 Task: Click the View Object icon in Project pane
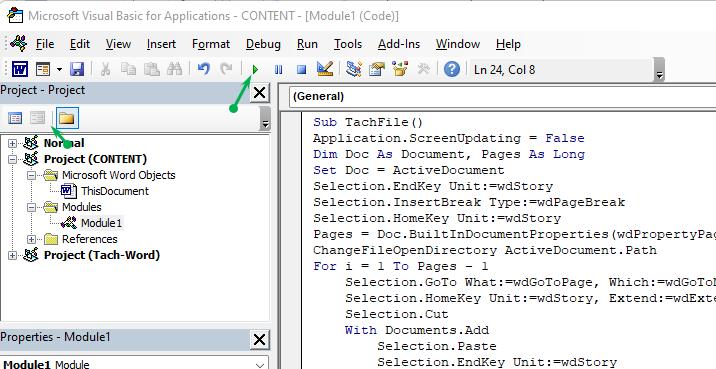[x=37, y=119]
